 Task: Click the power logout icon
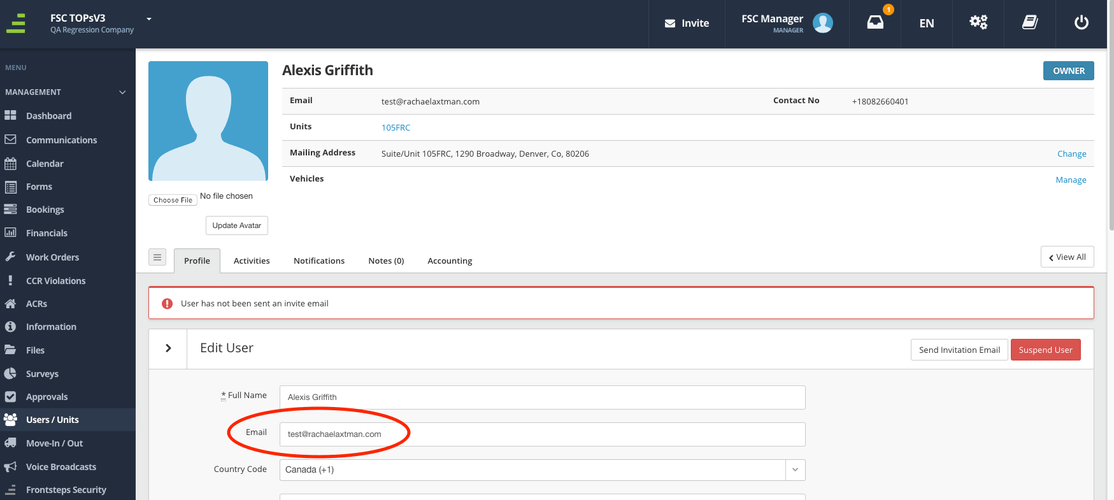coord(1081,23)
